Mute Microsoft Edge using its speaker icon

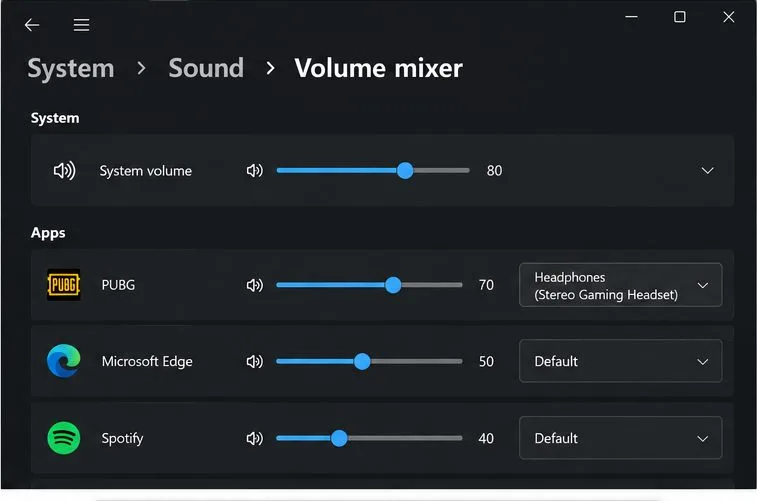(254, 361)
